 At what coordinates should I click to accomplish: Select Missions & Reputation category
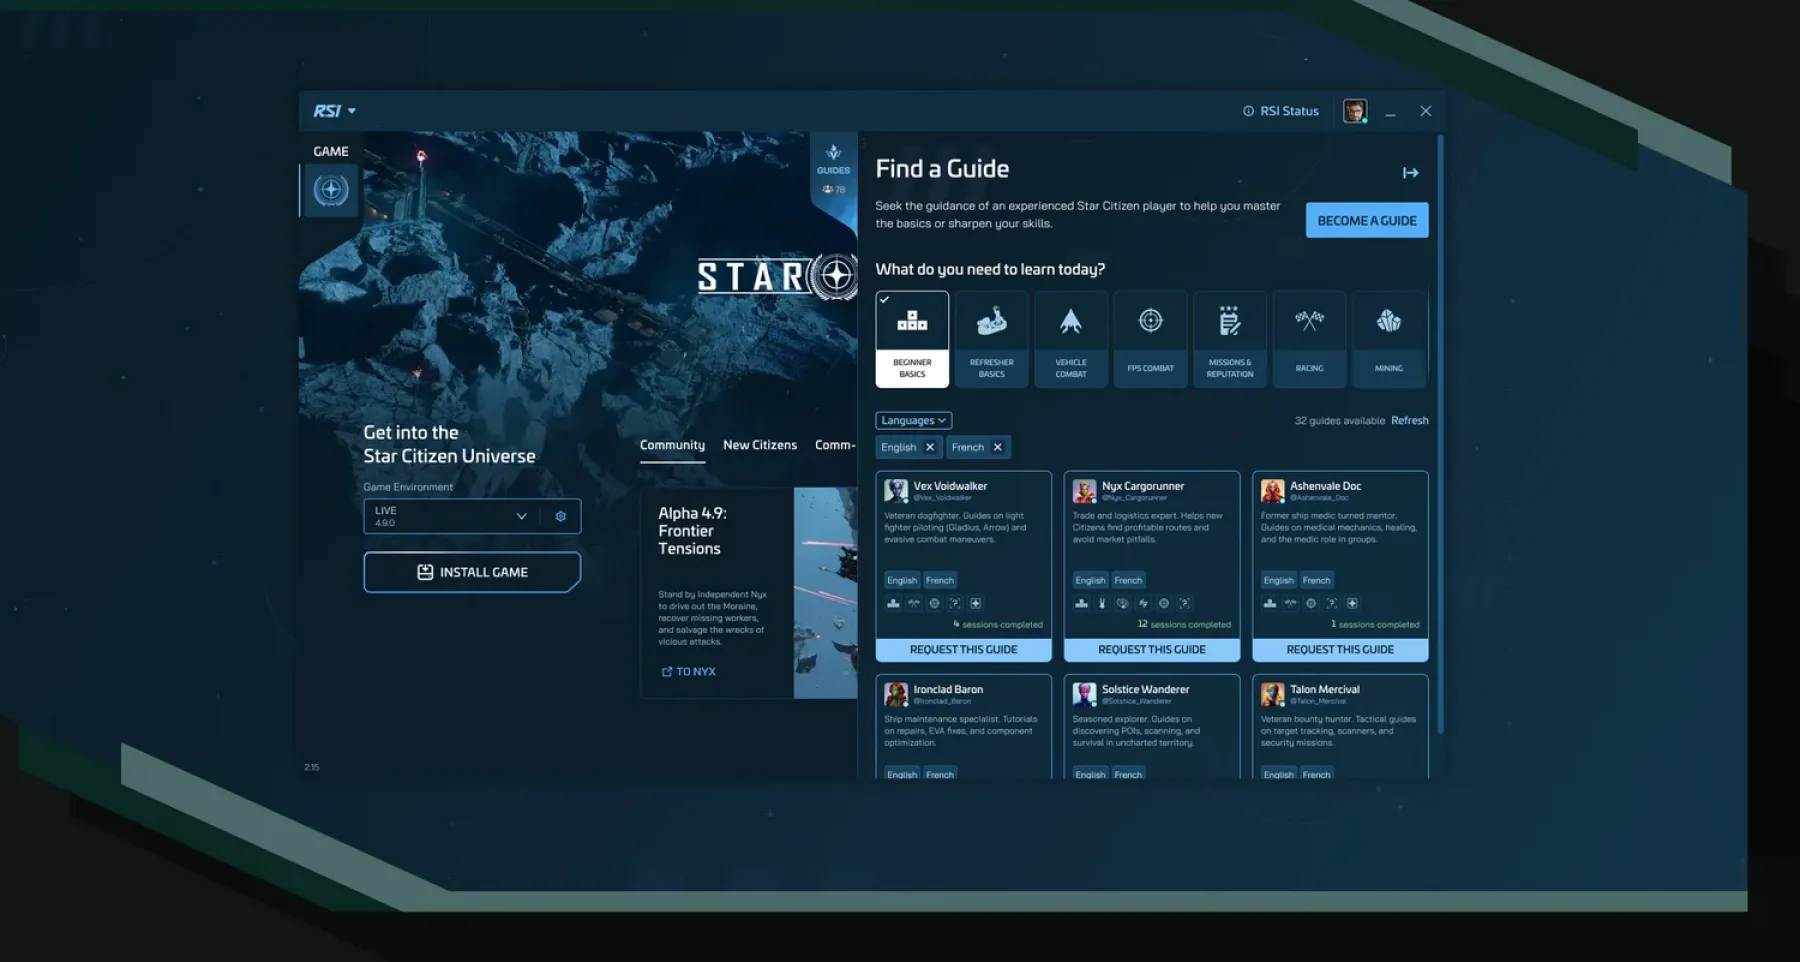pos(1230,339)
